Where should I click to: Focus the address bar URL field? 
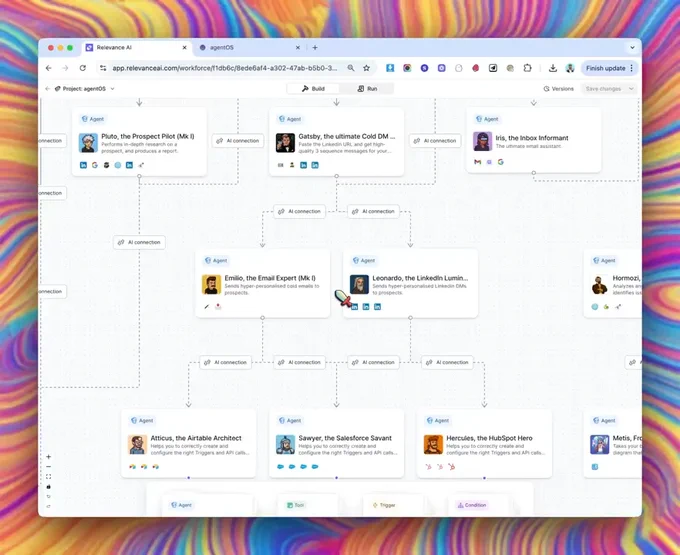pyautogui.click(x=225, y=68)
